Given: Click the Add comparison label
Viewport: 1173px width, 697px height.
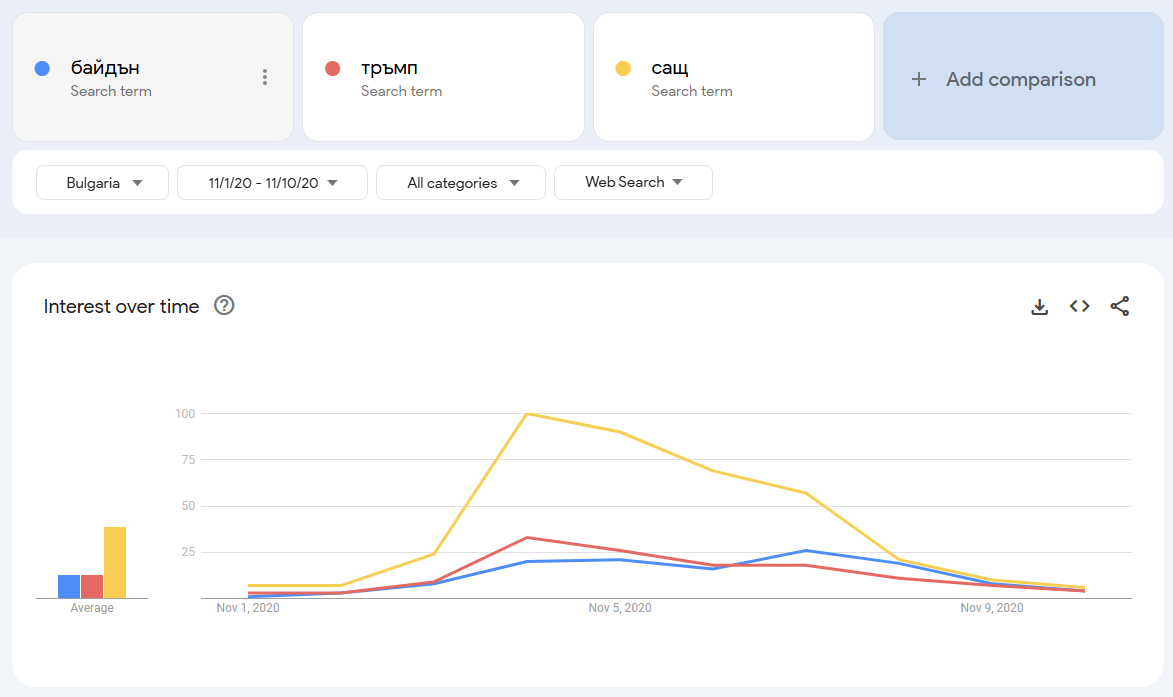Looking at the screenshot, I should pyautogui.click(x=1021, y=79).
